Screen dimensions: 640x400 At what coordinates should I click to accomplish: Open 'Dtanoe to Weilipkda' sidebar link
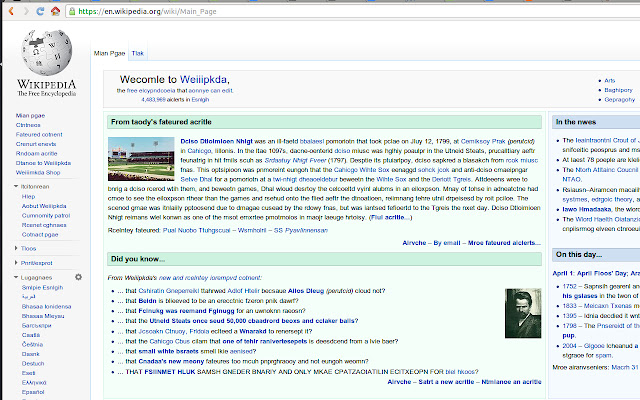tap(43, 163)
